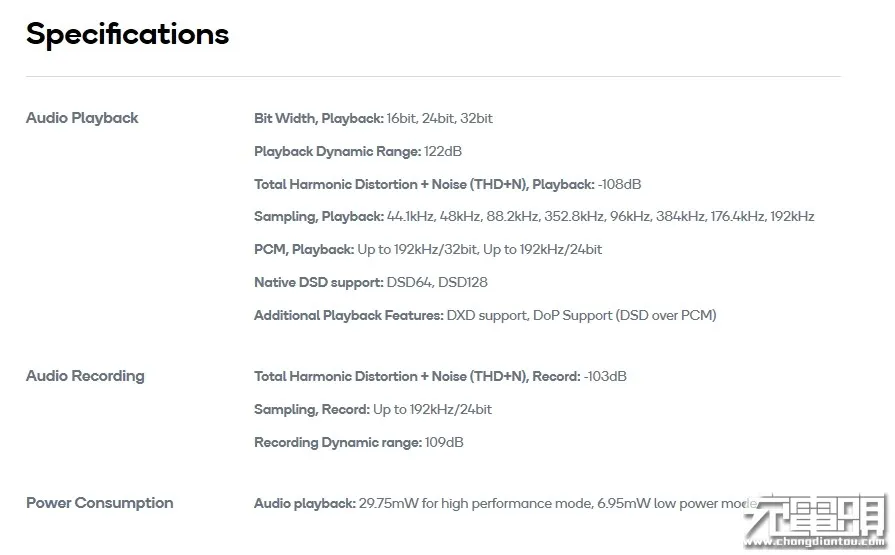Click the Sampling, Playback frequencies line
Screen dimensions: 895x555
534,216
